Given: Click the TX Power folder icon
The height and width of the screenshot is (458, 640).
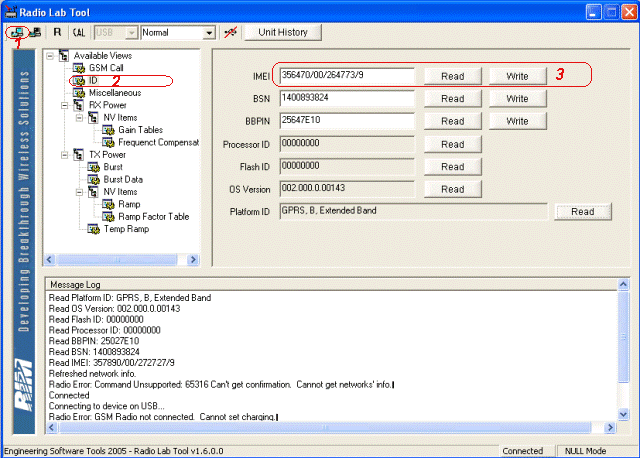Looking at the screenshot, I should pyautogui.click(x=79, y=155).
